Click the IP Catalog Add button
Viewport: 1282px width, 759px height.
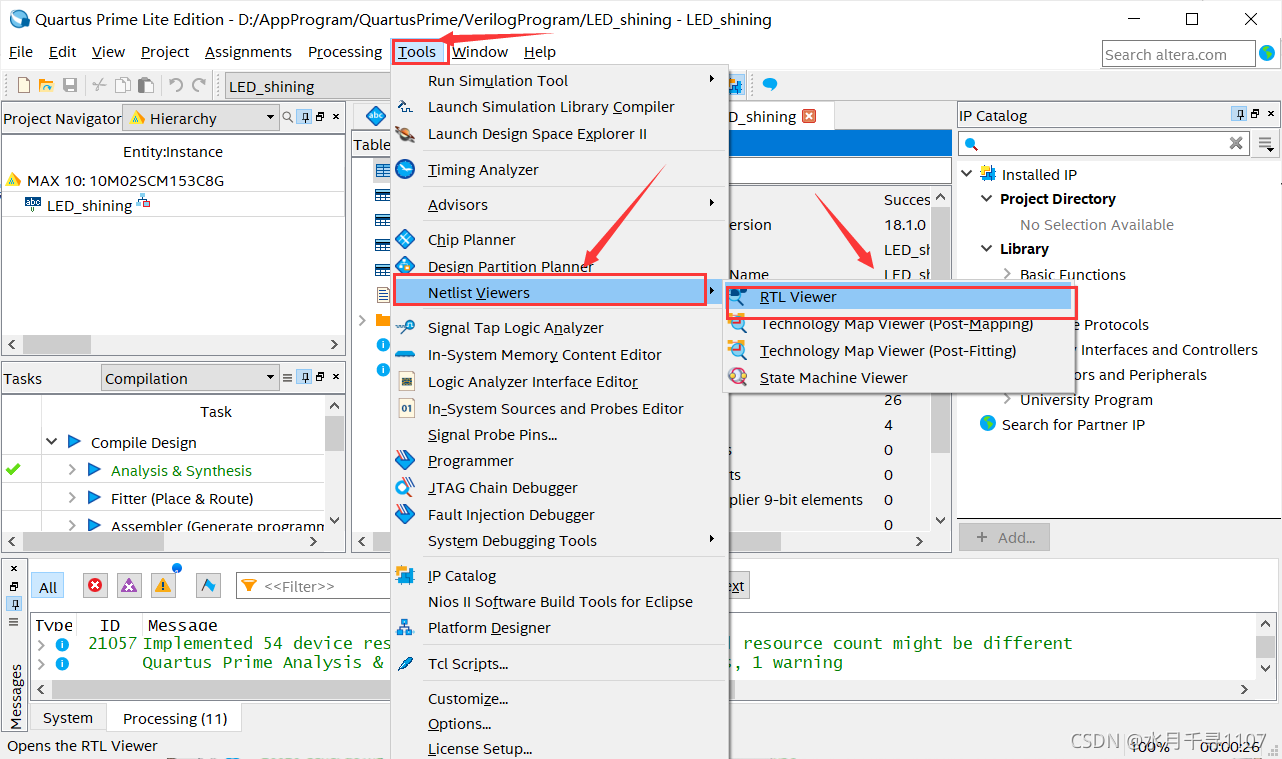1005,537
